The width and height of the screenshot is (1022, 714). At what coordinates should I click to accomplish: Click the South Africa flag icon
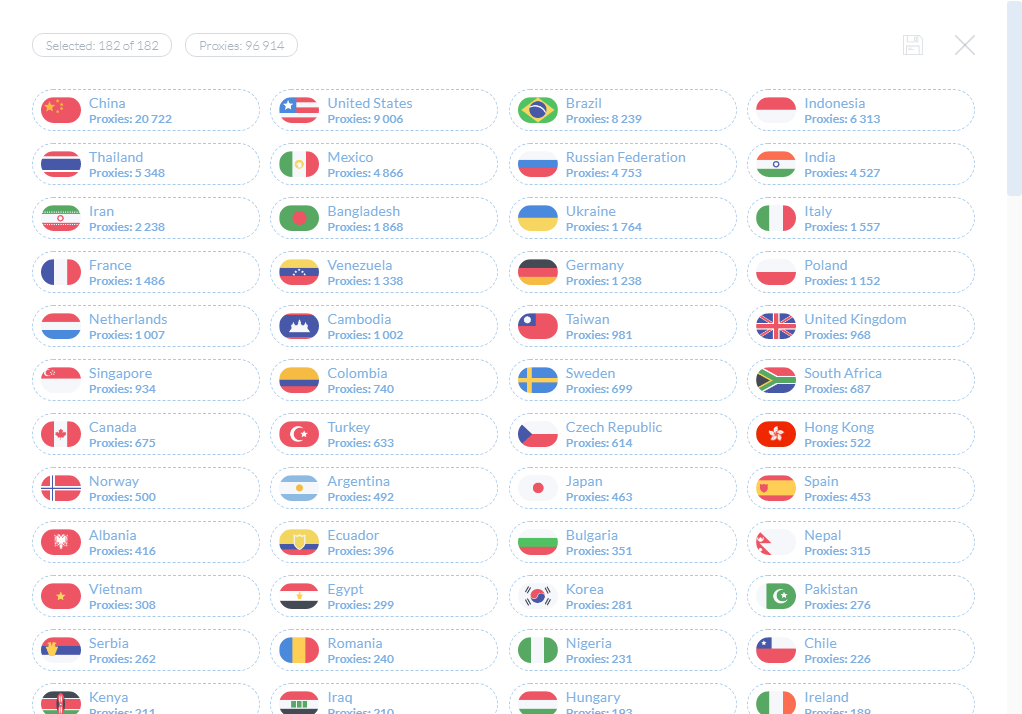[776, 381]
